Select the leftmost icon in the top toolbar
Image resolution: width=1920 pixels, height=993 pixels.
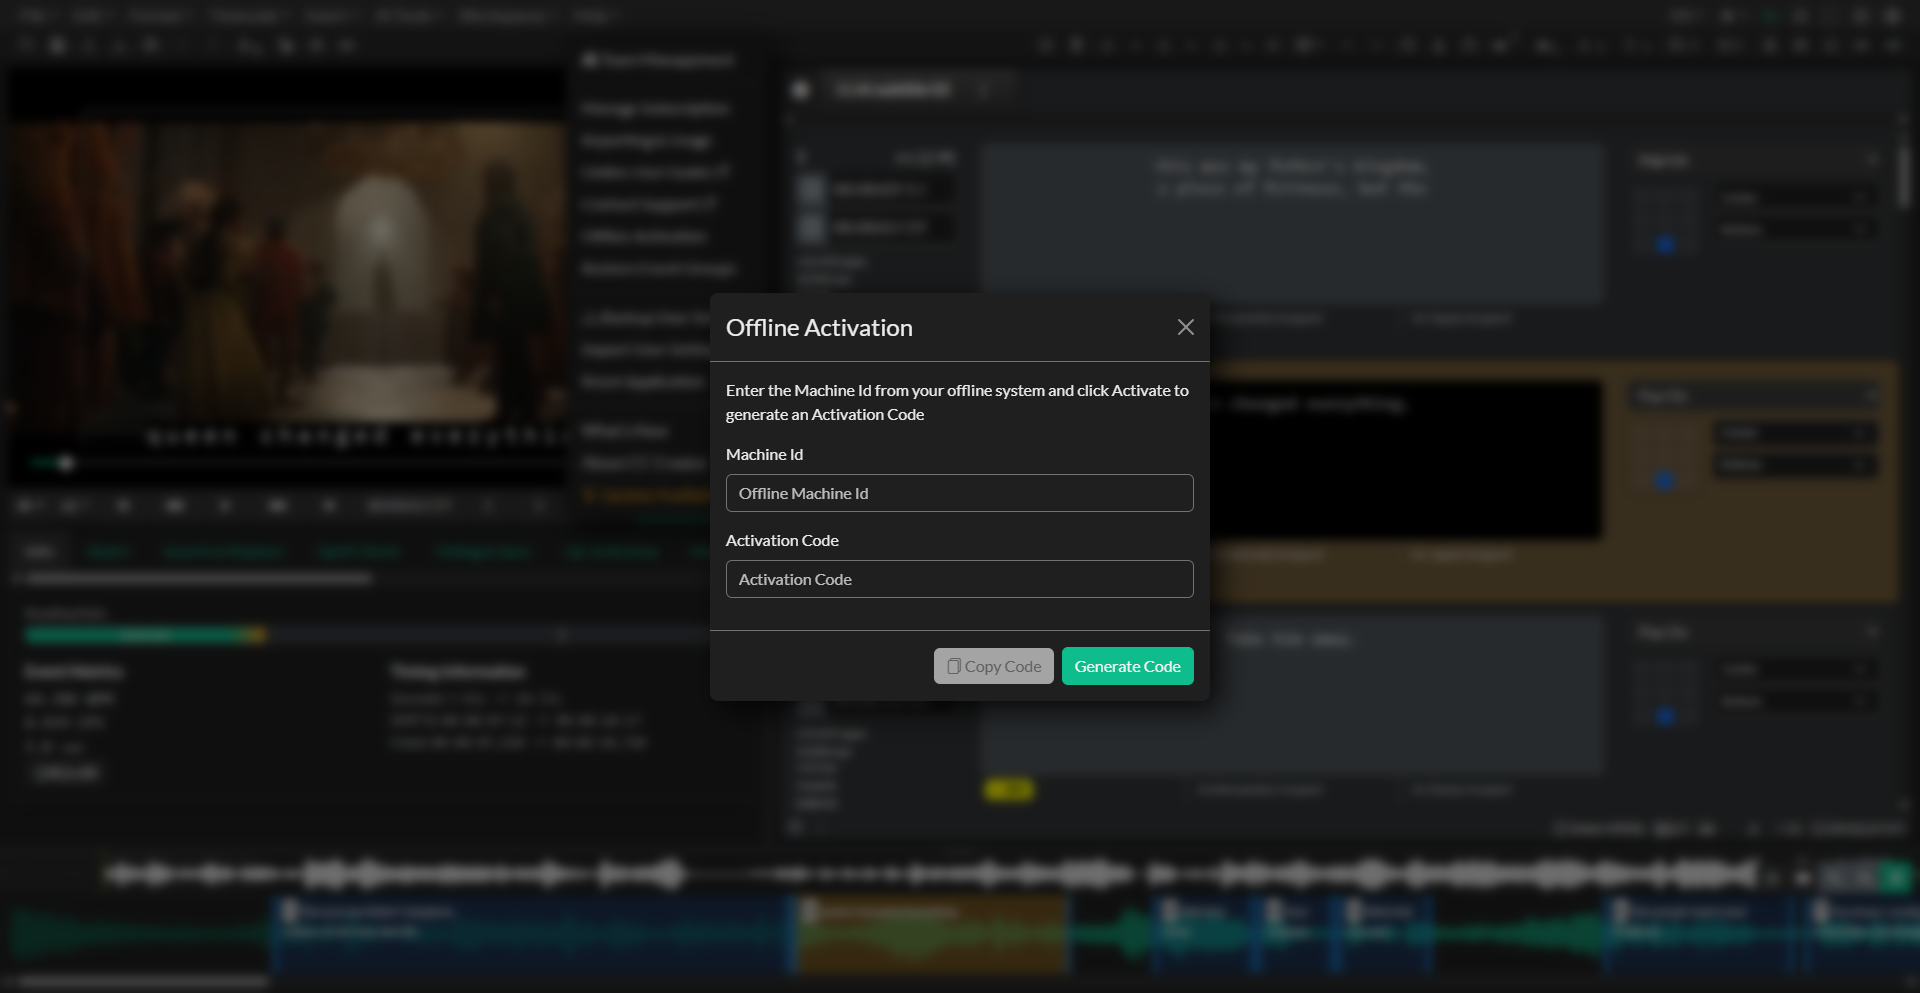(x=26, y=45)
